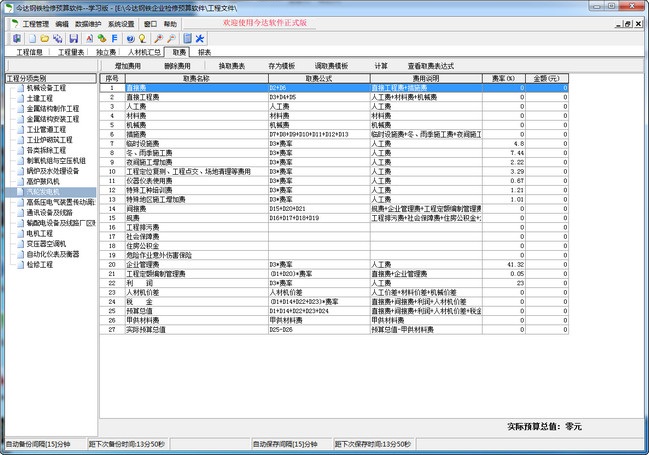Click the yellow light bulb tip icon
This screenshot has height=455, width=649.
click(142, 39)
